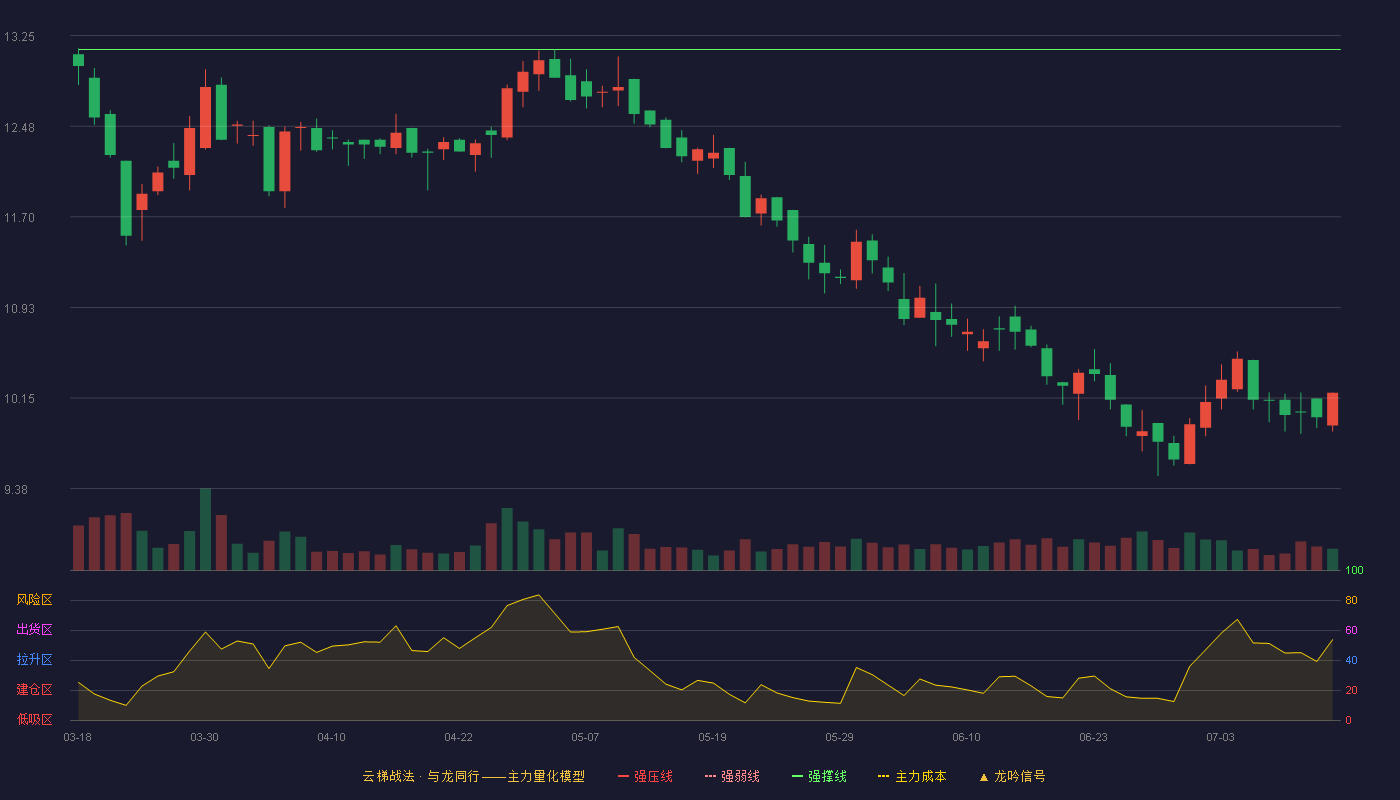Toggle the 龙吟信号 legend item
The image size is (1400, 800).
click(x=1011, y=776)
